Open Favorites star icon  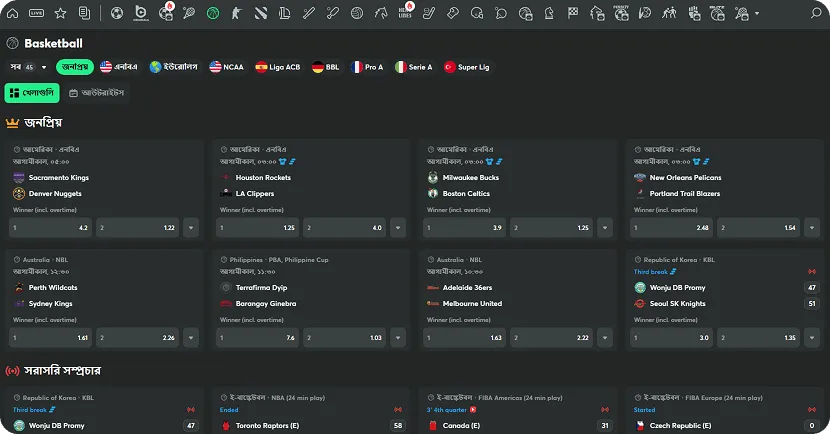(x=60, y=13)
